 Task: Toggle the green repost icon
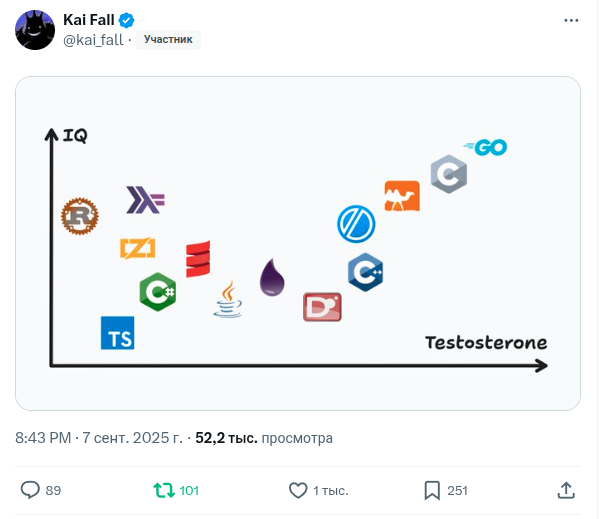164,490
